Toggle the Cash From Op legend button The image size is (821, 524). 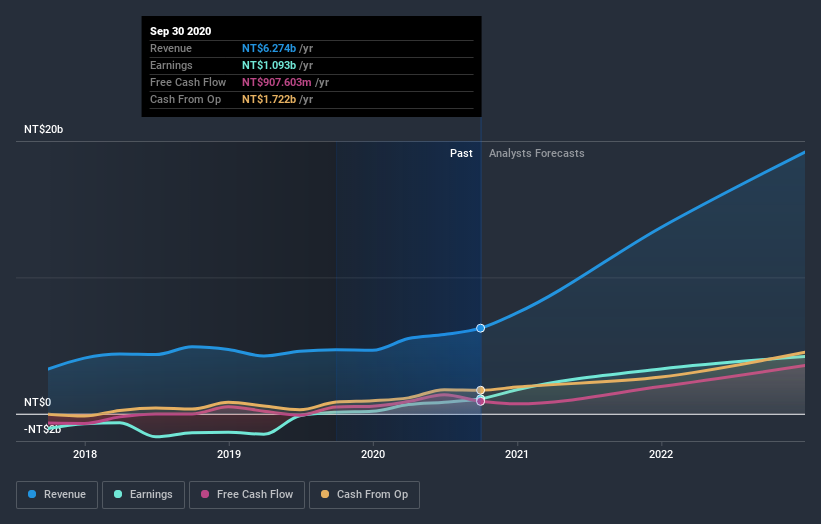pos(364,495)
